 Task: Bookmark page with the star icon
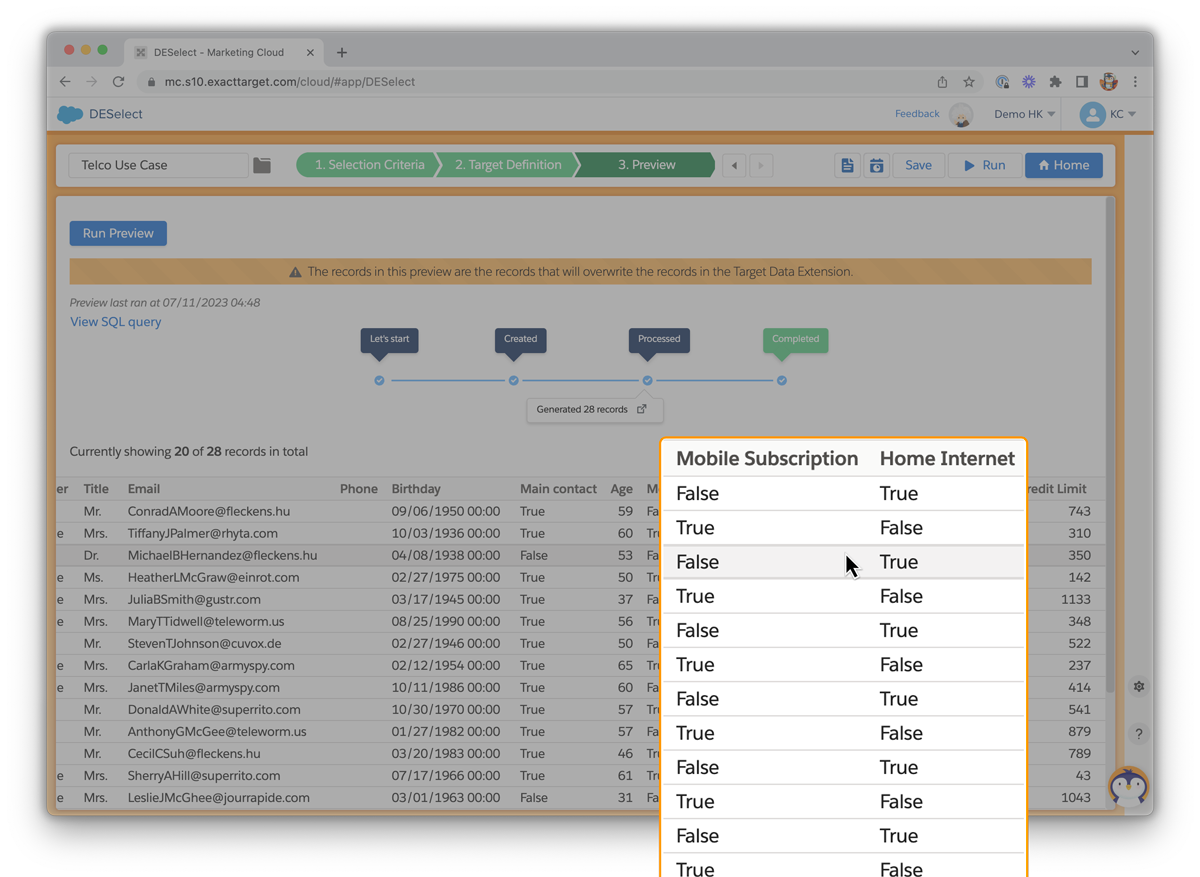(969, 82)
